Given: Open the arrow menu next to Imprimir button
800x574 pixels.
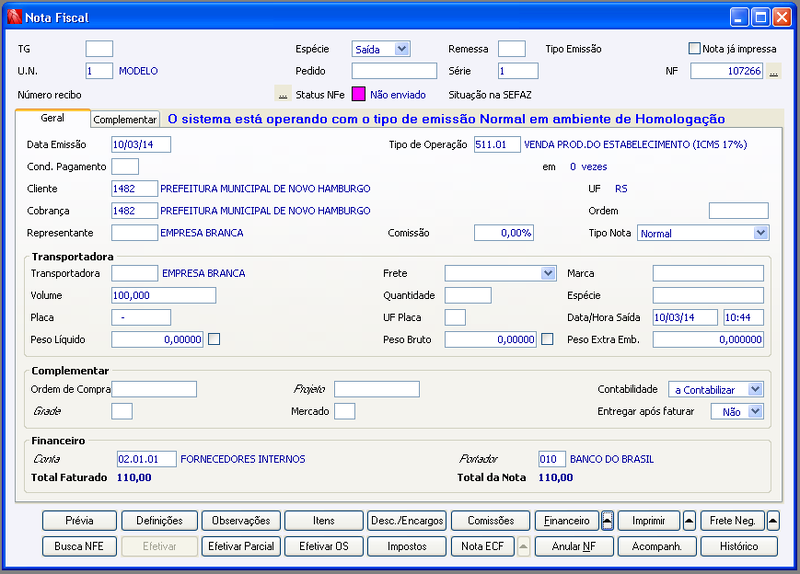Looking at the screenshot, I should [x=689, y=521].
